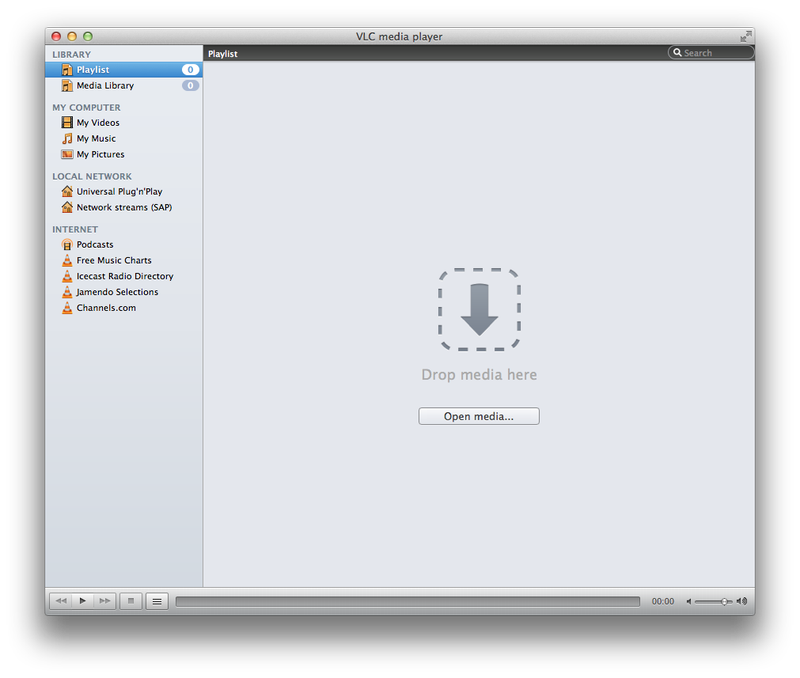Enter fullscreen with the title bar arrows
This screenshot has width=800, height=678.
pos(746,36)
